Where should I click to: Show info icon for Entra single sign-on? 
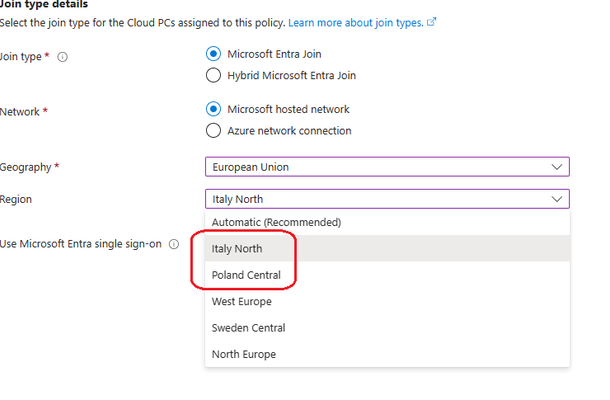click(x=174, y=244)
